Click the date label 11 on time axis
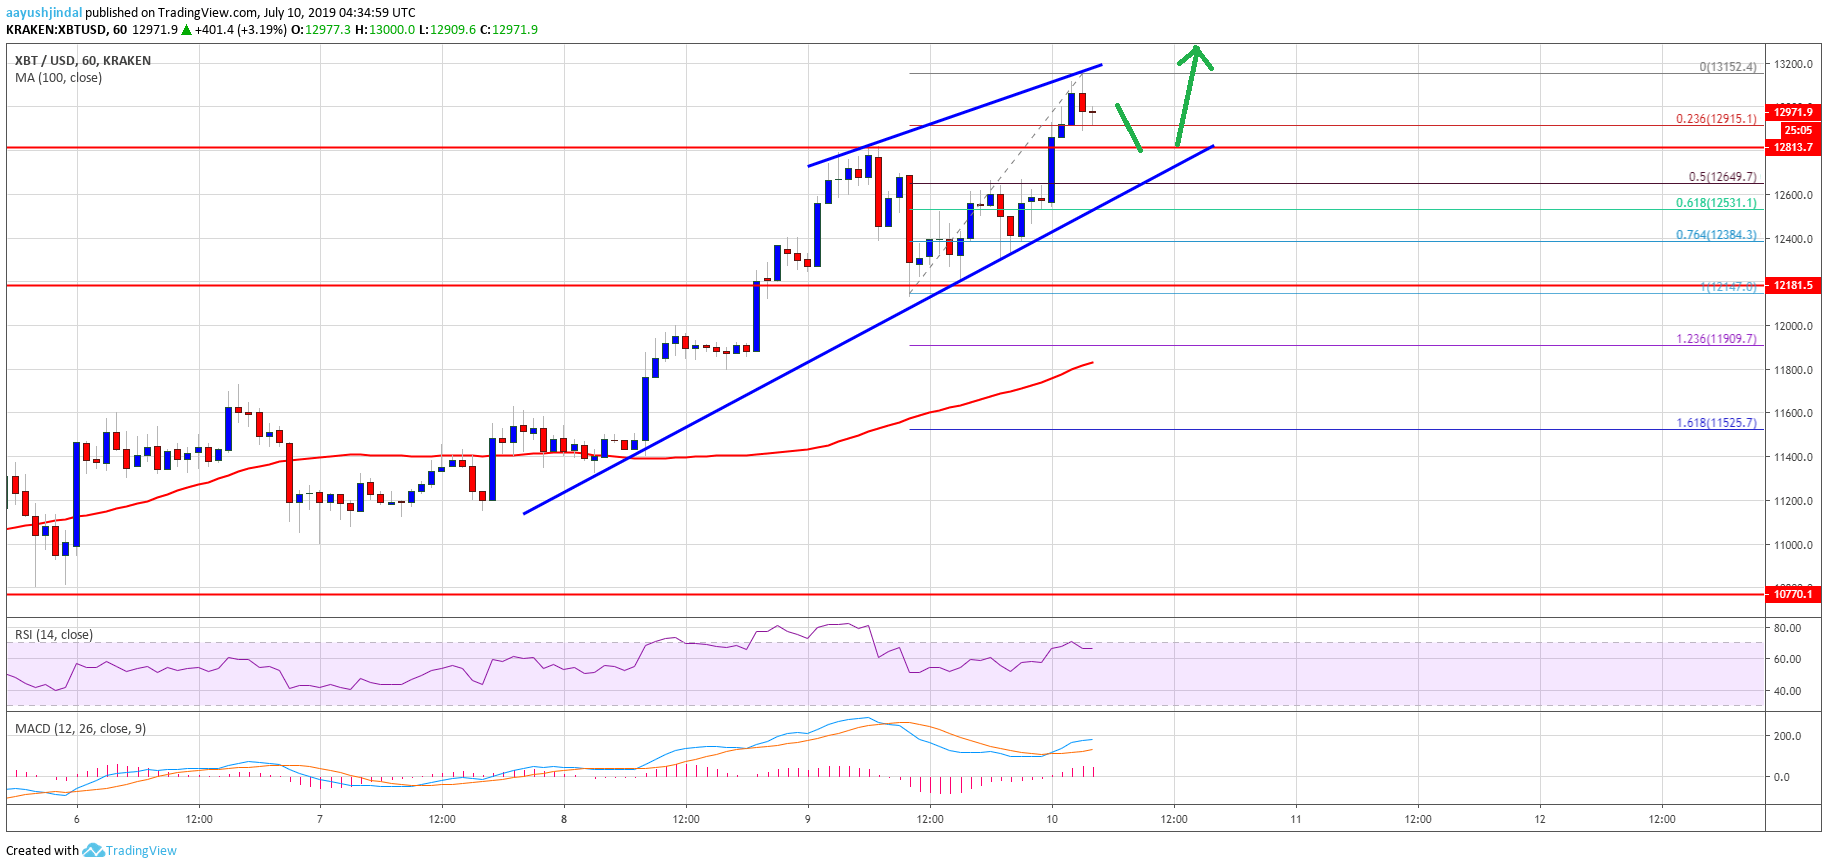This screenshot has height=868, width=1828. pyautogui.click(x=1296, y=819)
